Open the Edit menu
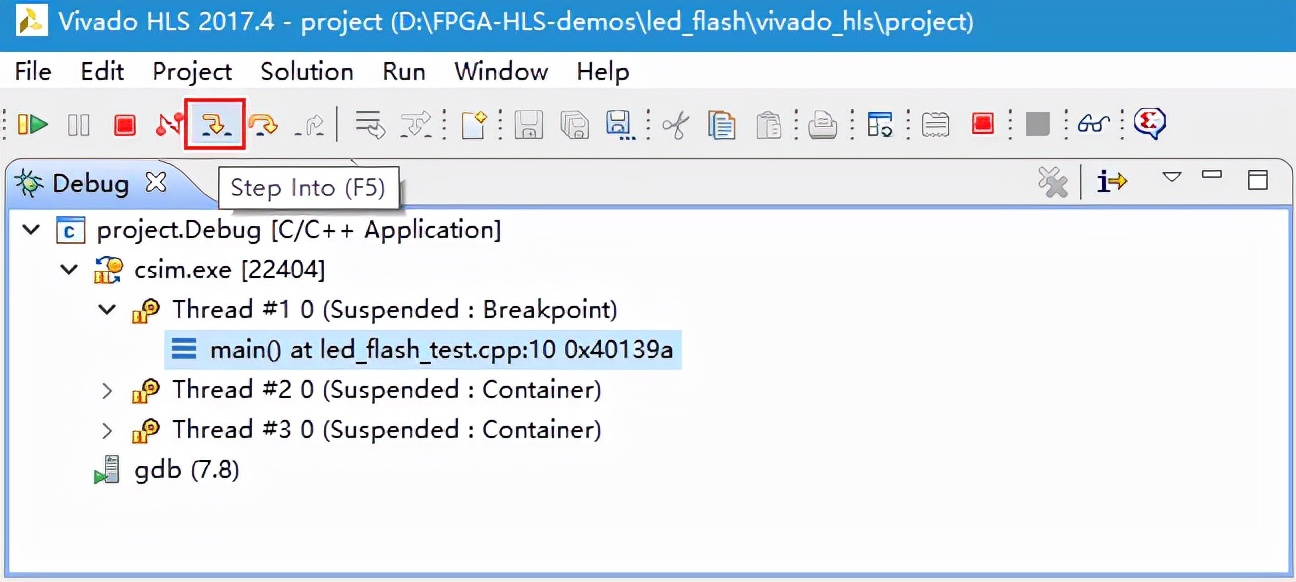 [x=102, y=72]
